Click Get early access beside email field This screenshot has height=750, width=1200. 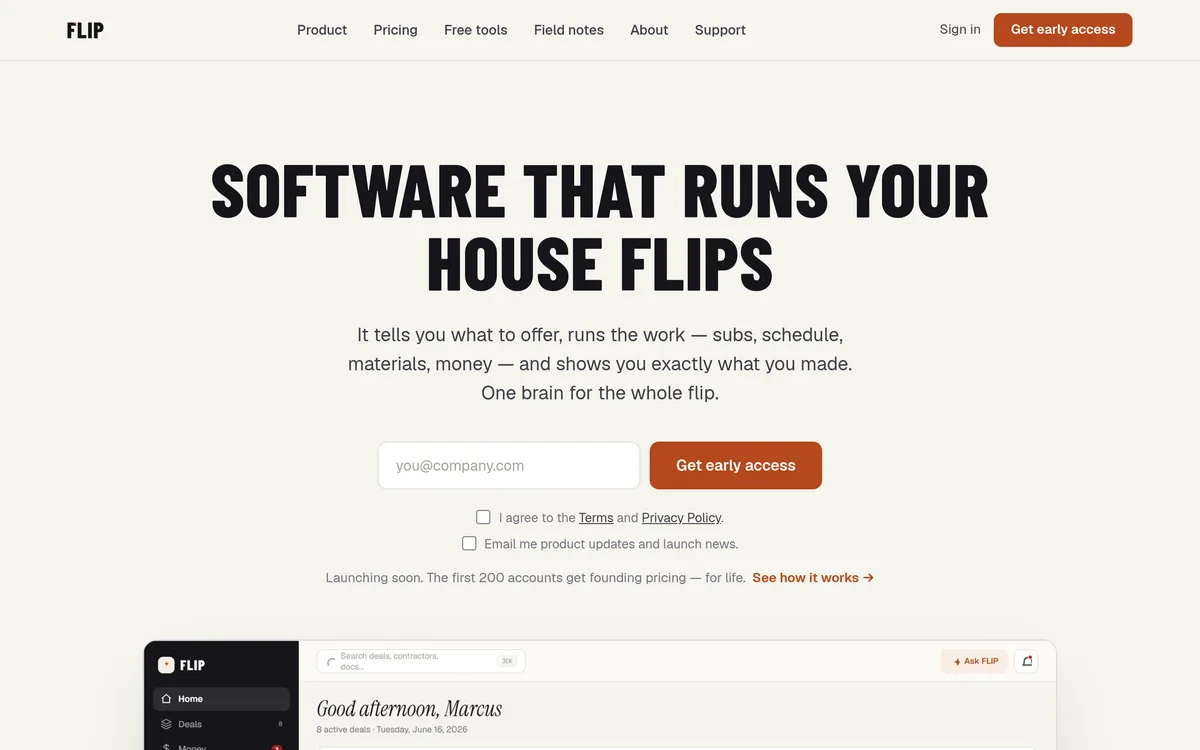736,465
